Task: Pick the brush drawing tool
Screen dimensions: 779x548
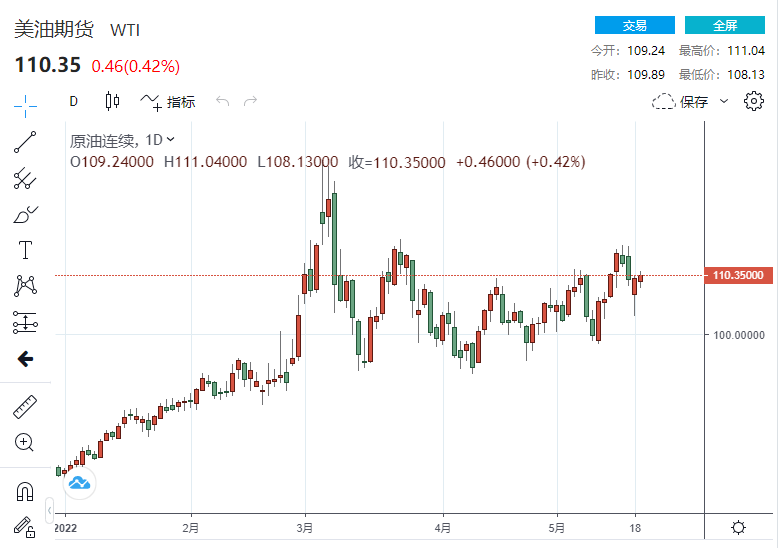Action: (x=25, y=214)
